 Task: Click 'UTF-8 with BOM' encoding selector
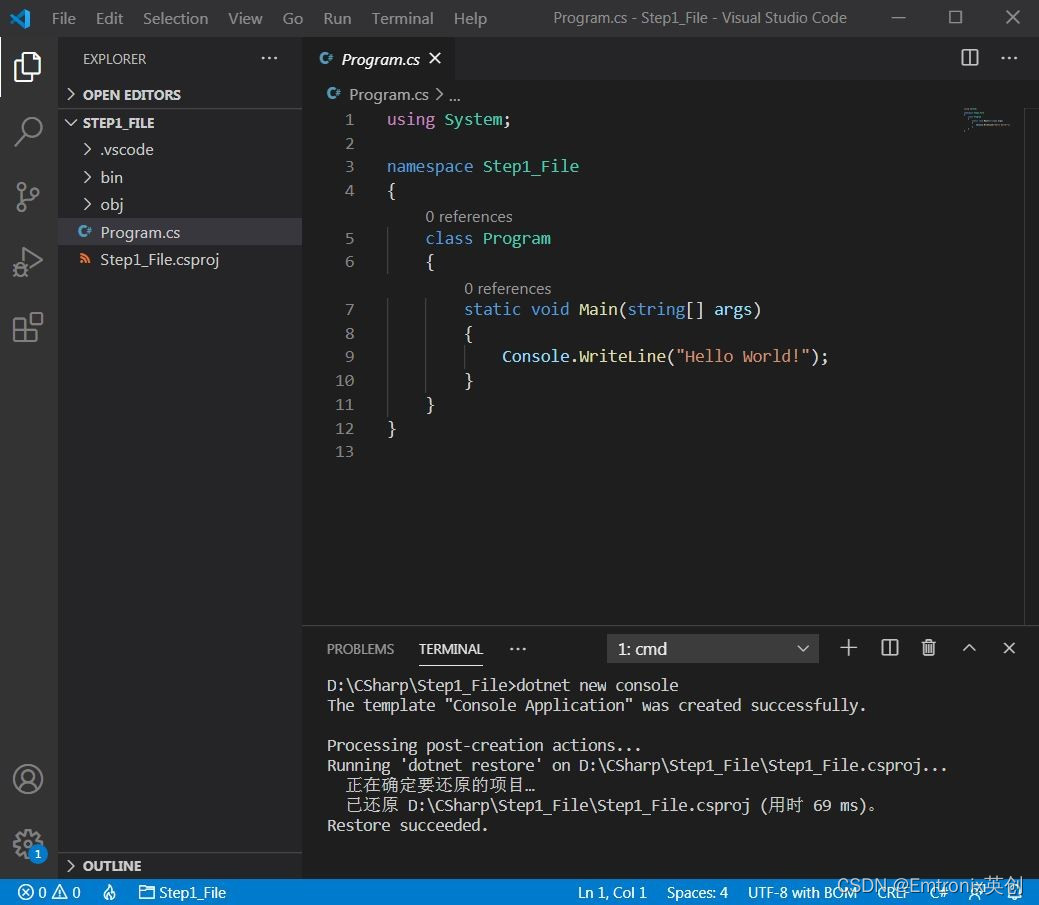[801, 892]
